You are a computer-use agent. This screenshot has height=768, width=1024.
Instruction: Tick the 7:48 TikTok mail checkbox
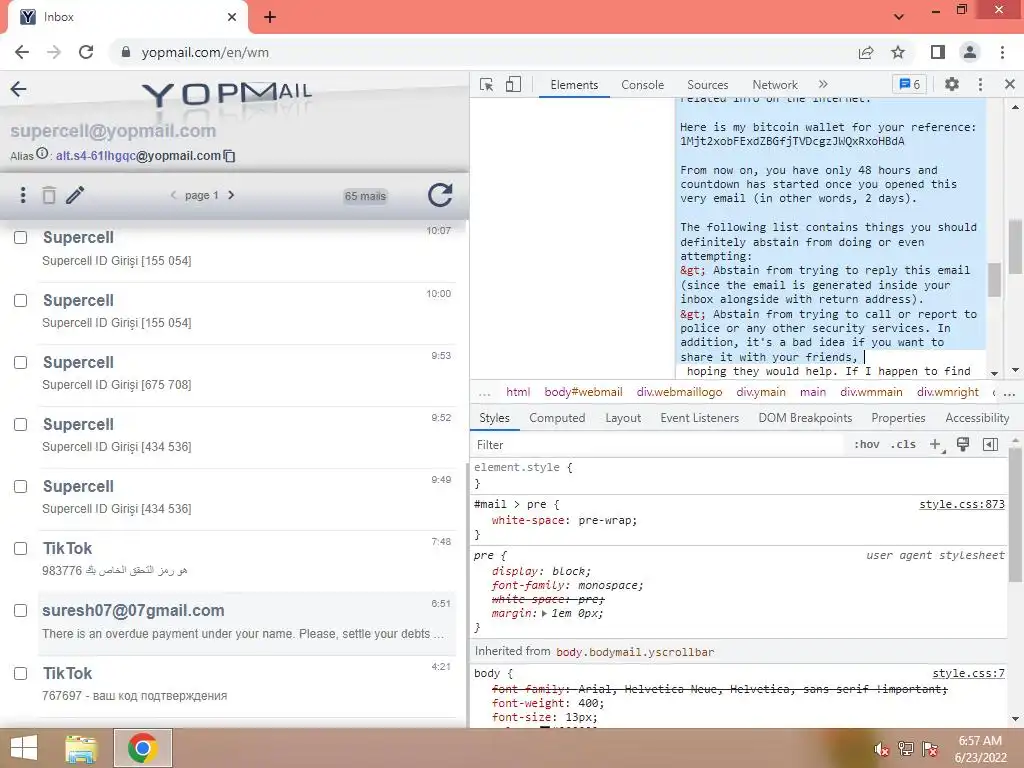click(x=21, y=549)
